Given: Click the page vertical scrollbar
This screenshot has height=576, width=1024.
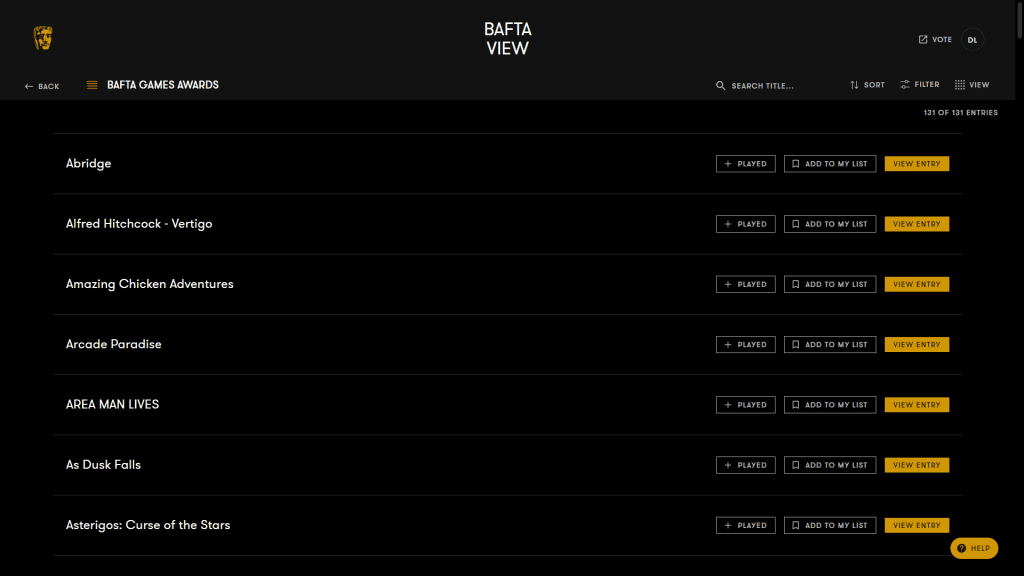Looking at the screenshot, I should coord(1019,288).
